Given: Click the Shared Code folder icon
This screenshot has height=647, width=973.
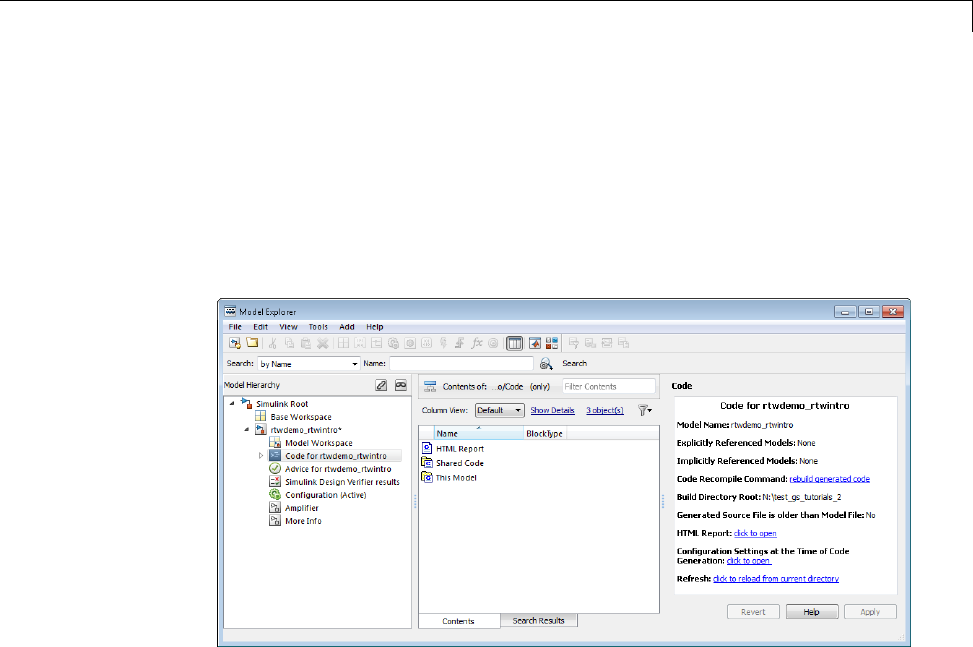Looking at the screenshot, I should point(427,463).
